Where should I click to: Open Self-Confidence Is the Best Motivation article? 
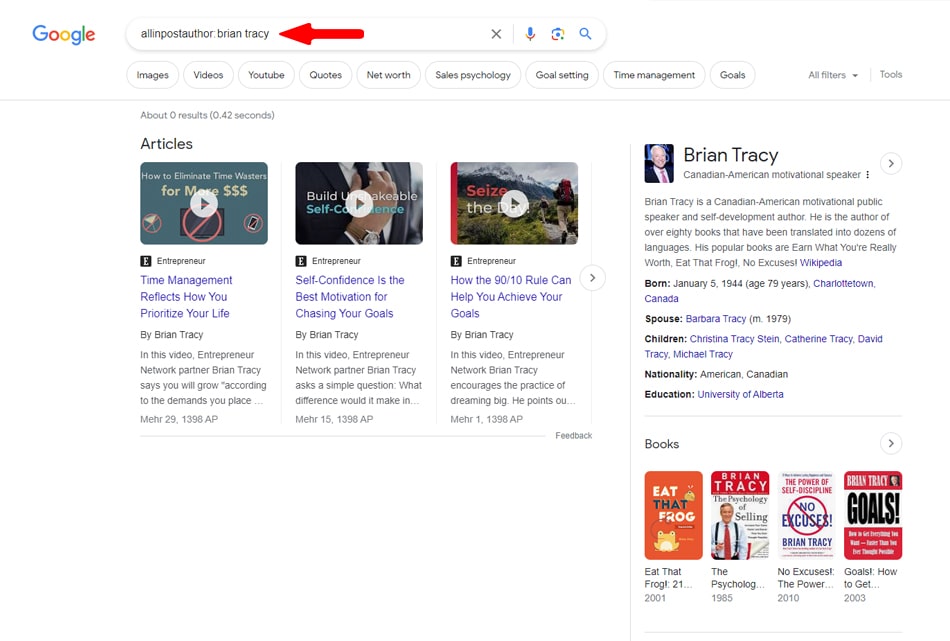click(x=350, y=297)
